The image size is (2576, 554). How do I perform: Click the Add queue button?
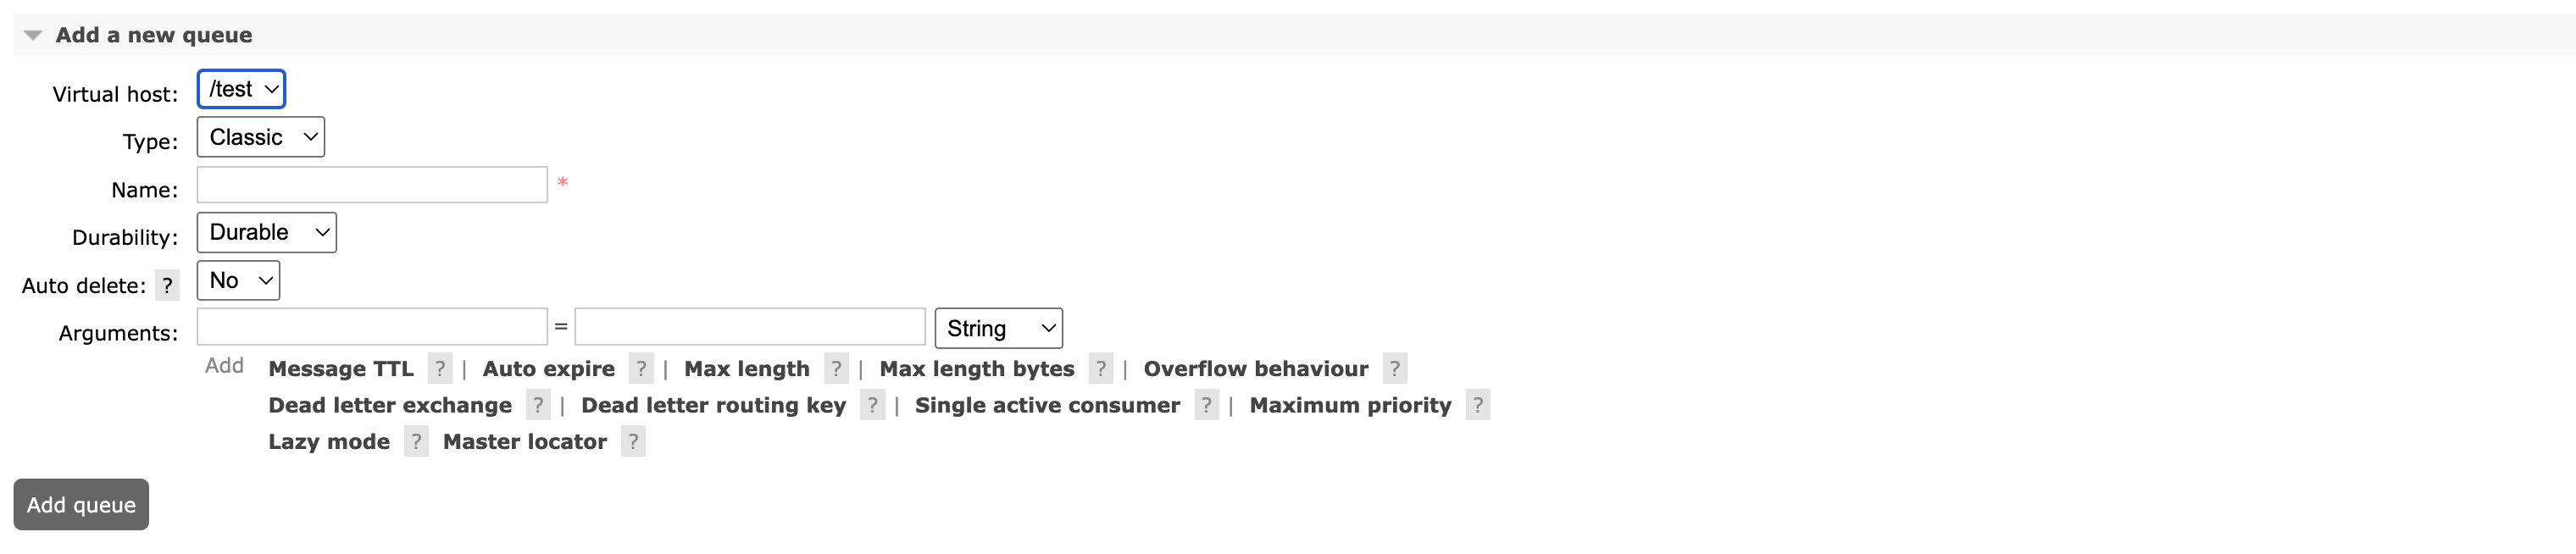point(81,505)
